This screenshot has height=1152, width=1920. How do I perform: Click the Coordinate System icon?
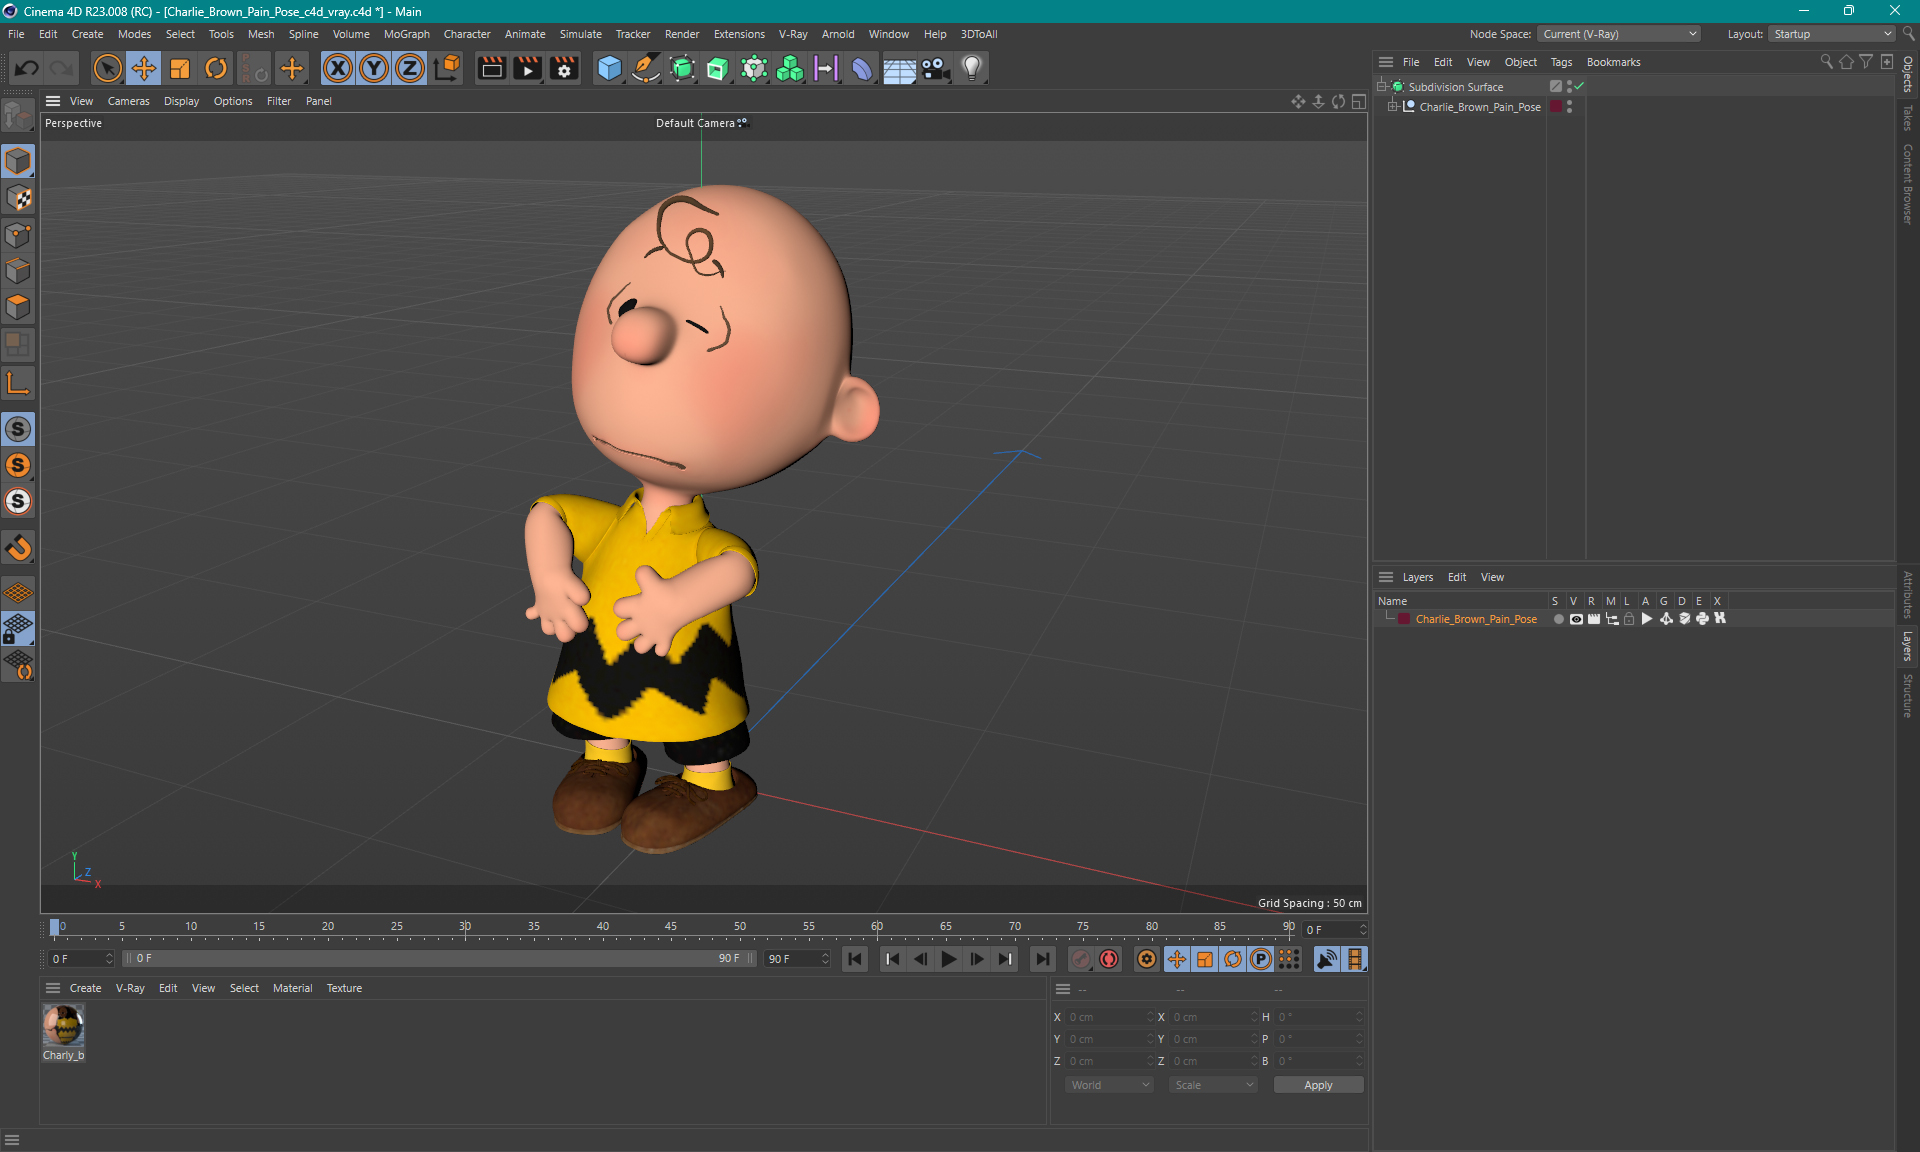tap(448, 68)
